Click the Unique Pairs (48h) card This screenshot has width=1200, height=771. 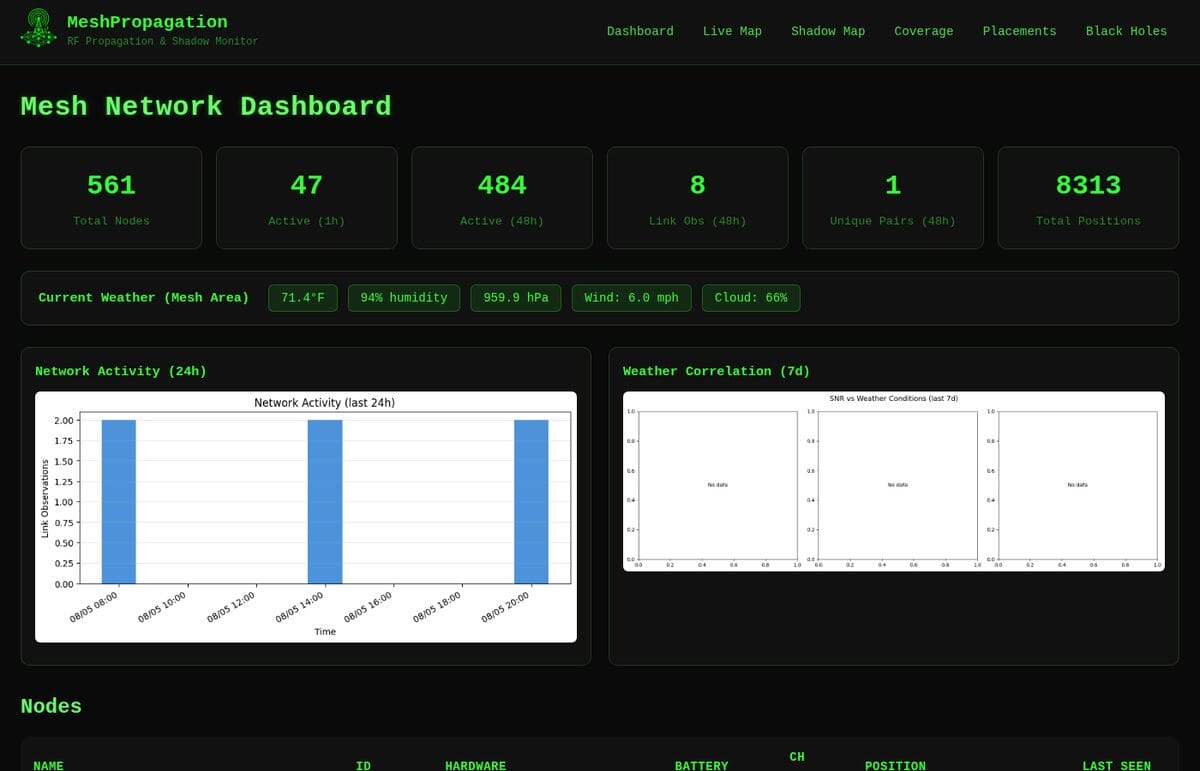tap(893, 198)
